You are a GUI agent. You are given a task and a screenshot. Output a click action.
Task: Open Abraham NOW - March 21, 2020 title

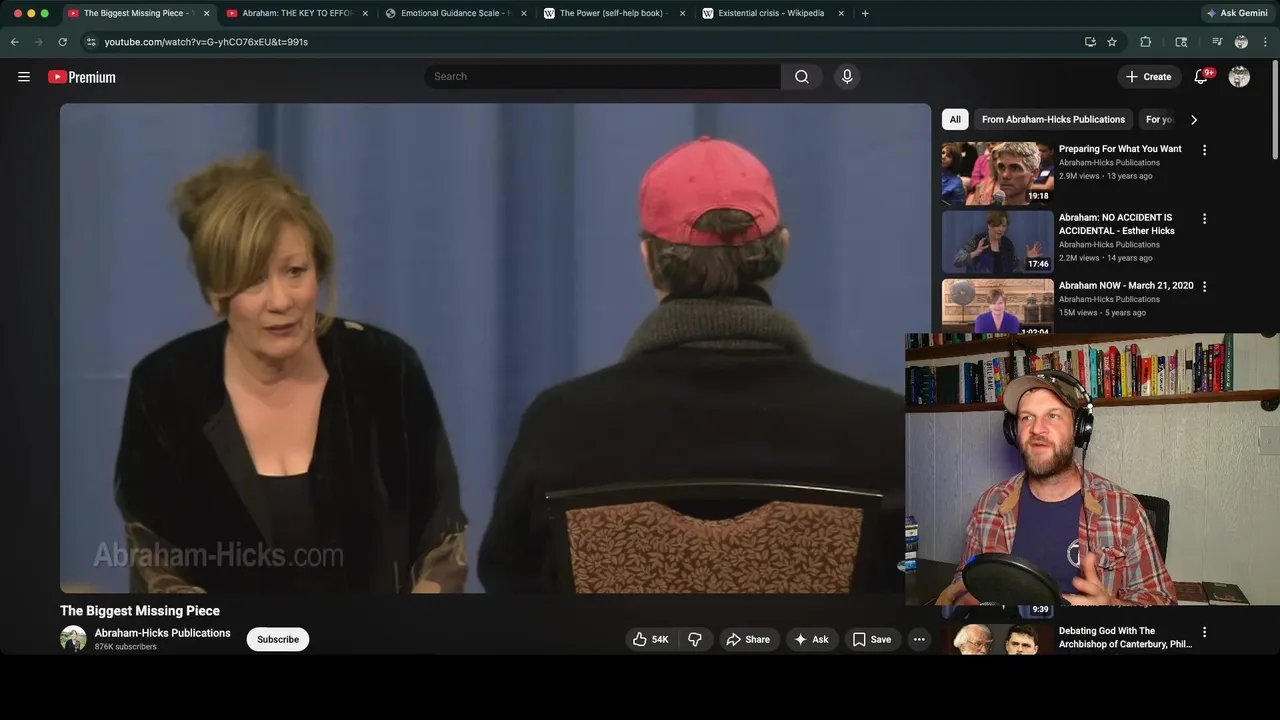1126,286
